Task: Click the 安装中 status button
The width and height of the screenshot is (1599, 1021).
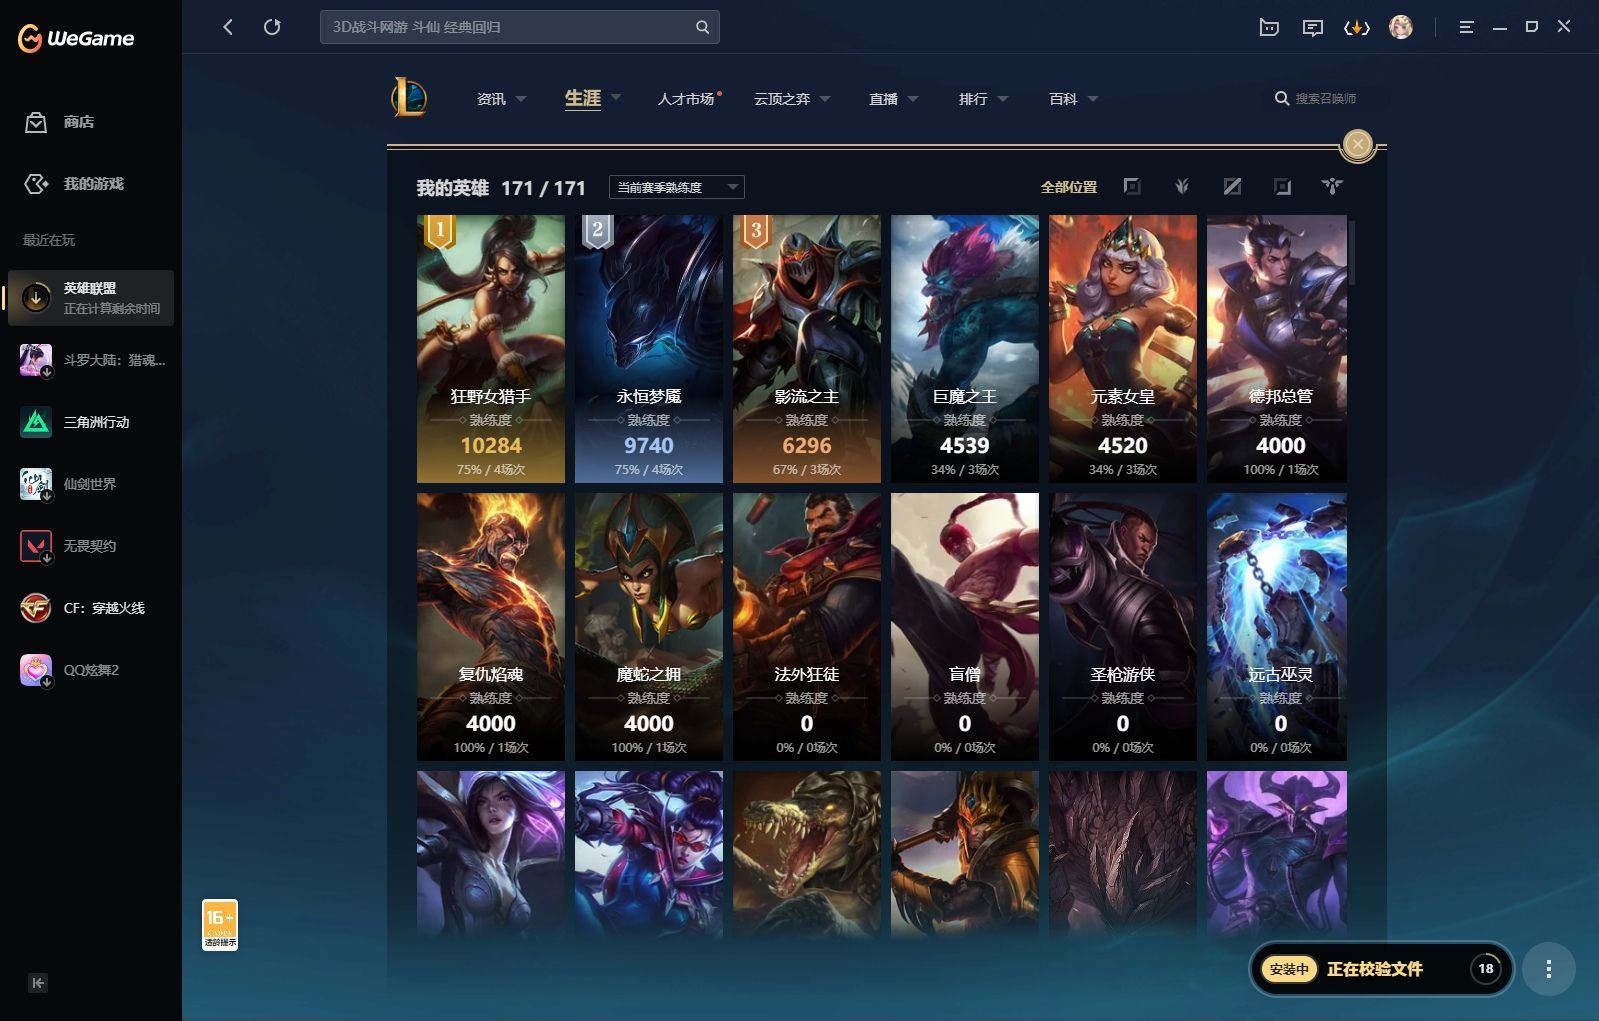Action: tap(1289, 969)
